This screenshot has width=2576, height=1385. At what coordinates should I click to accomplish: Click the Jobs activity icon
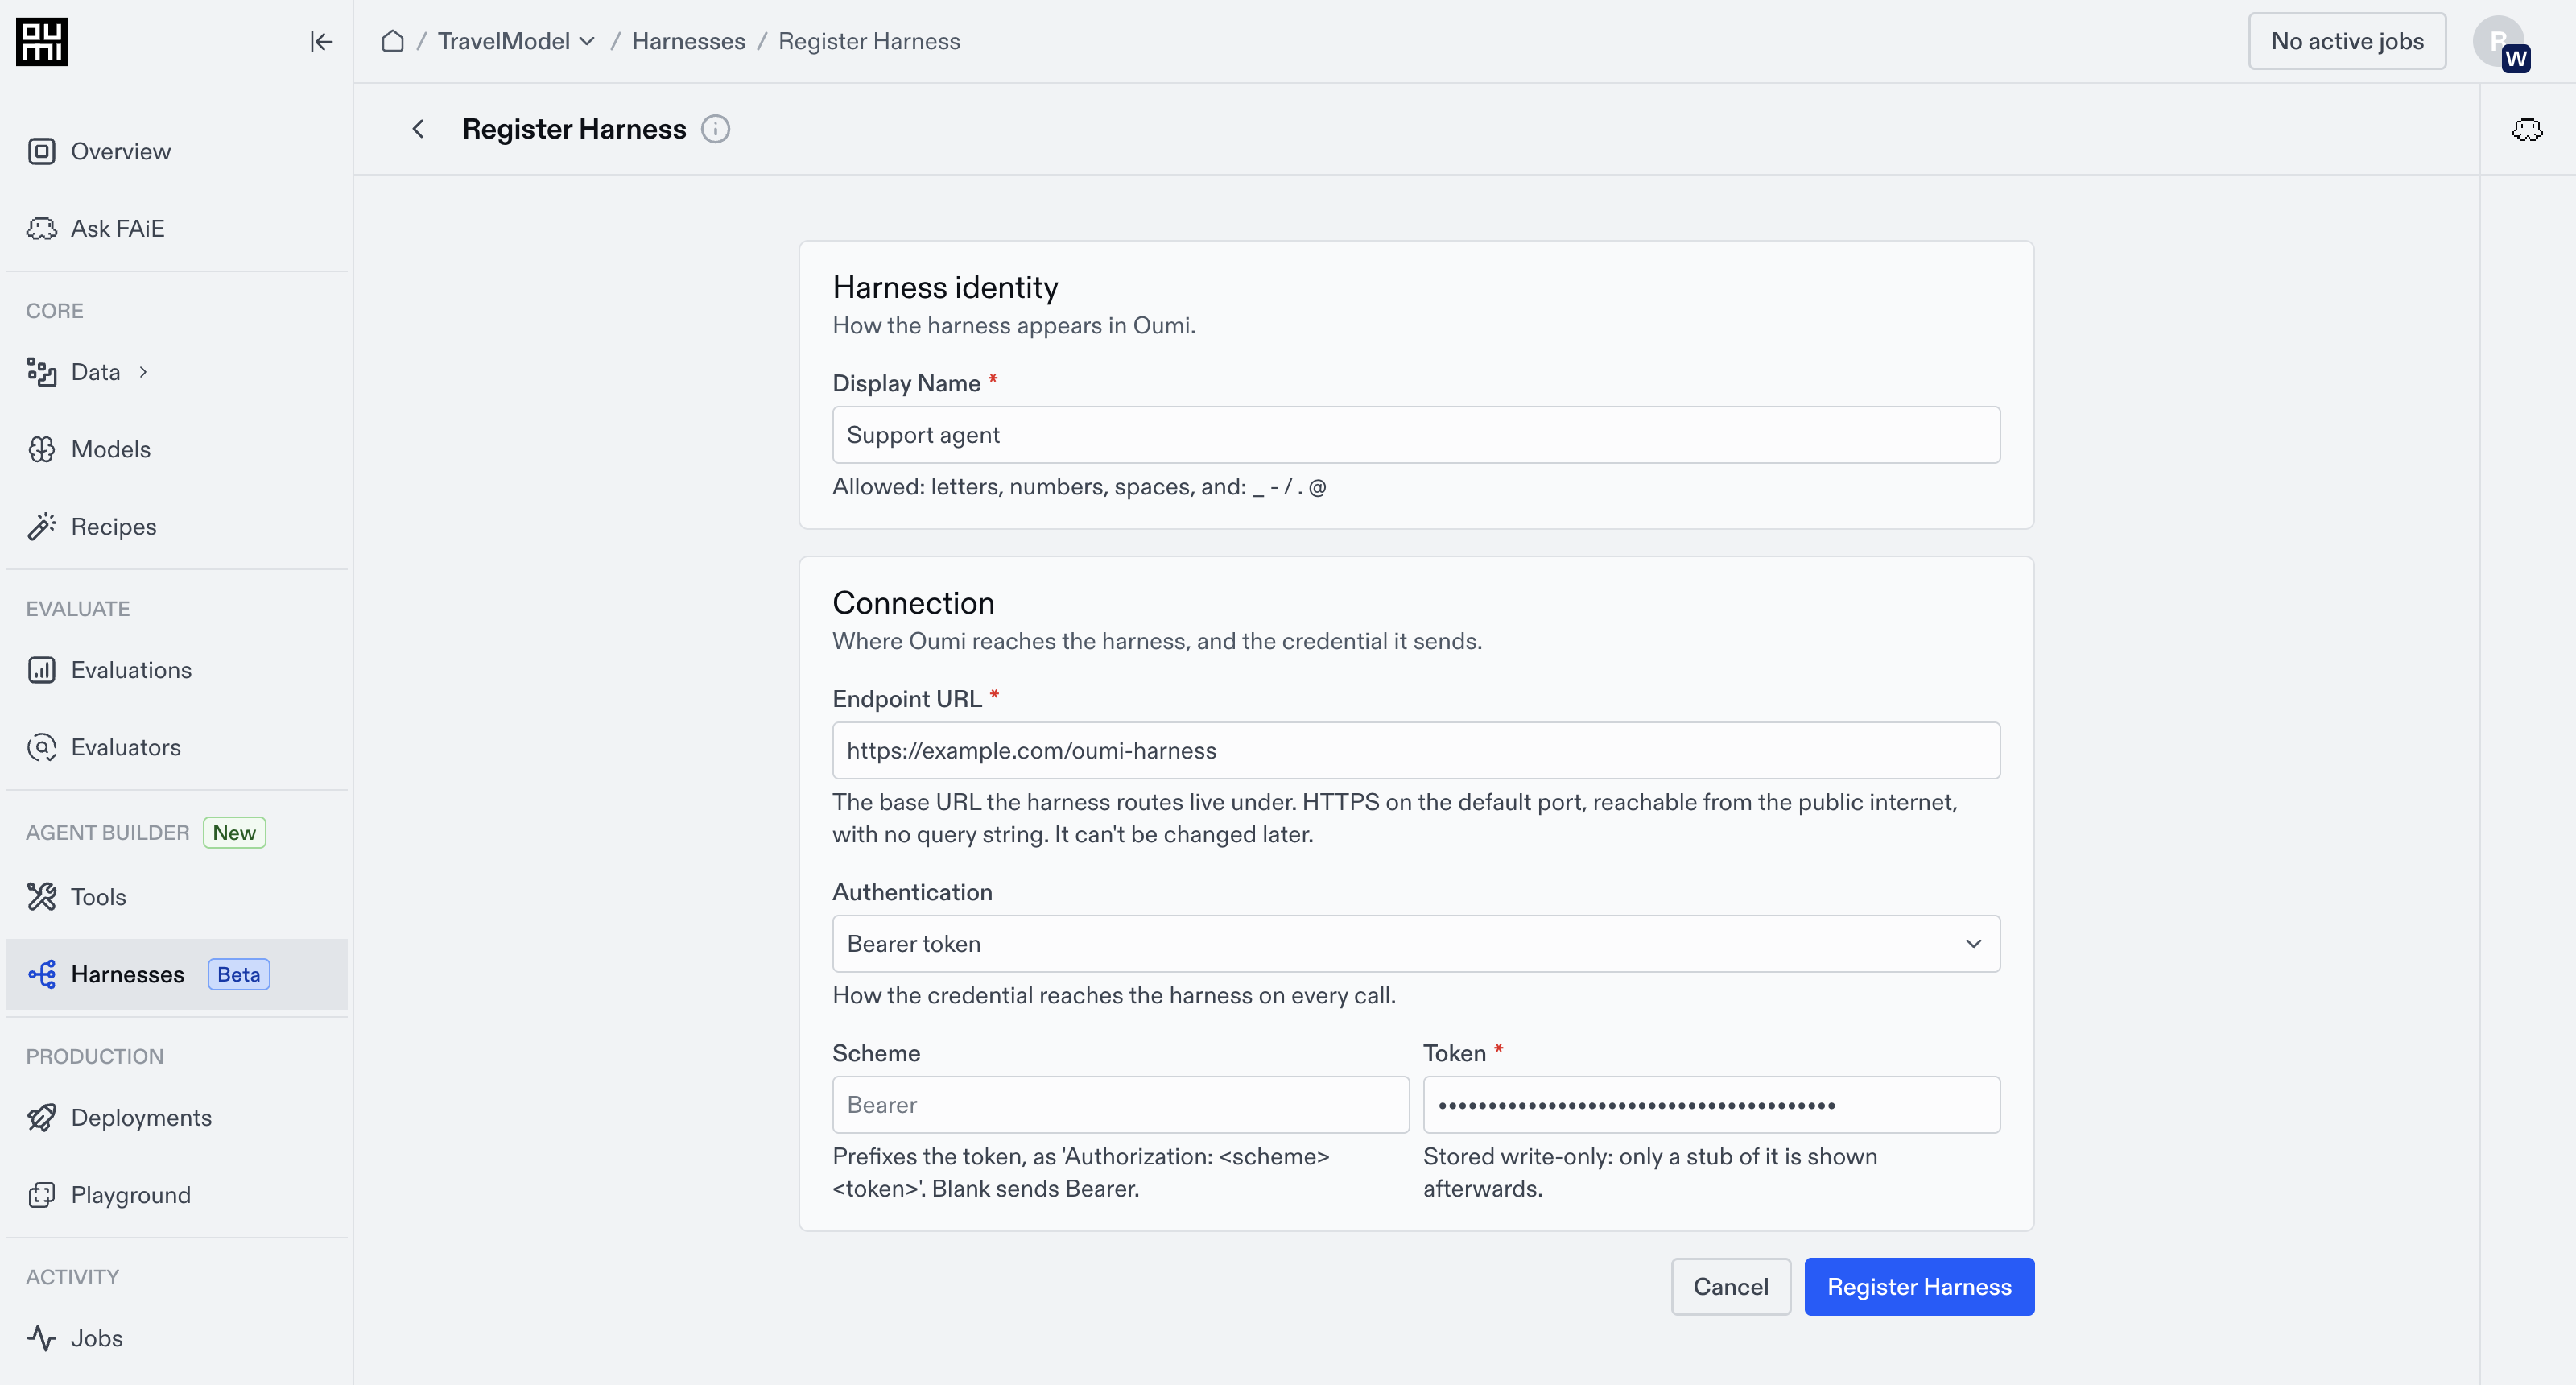pos(41,1338)
